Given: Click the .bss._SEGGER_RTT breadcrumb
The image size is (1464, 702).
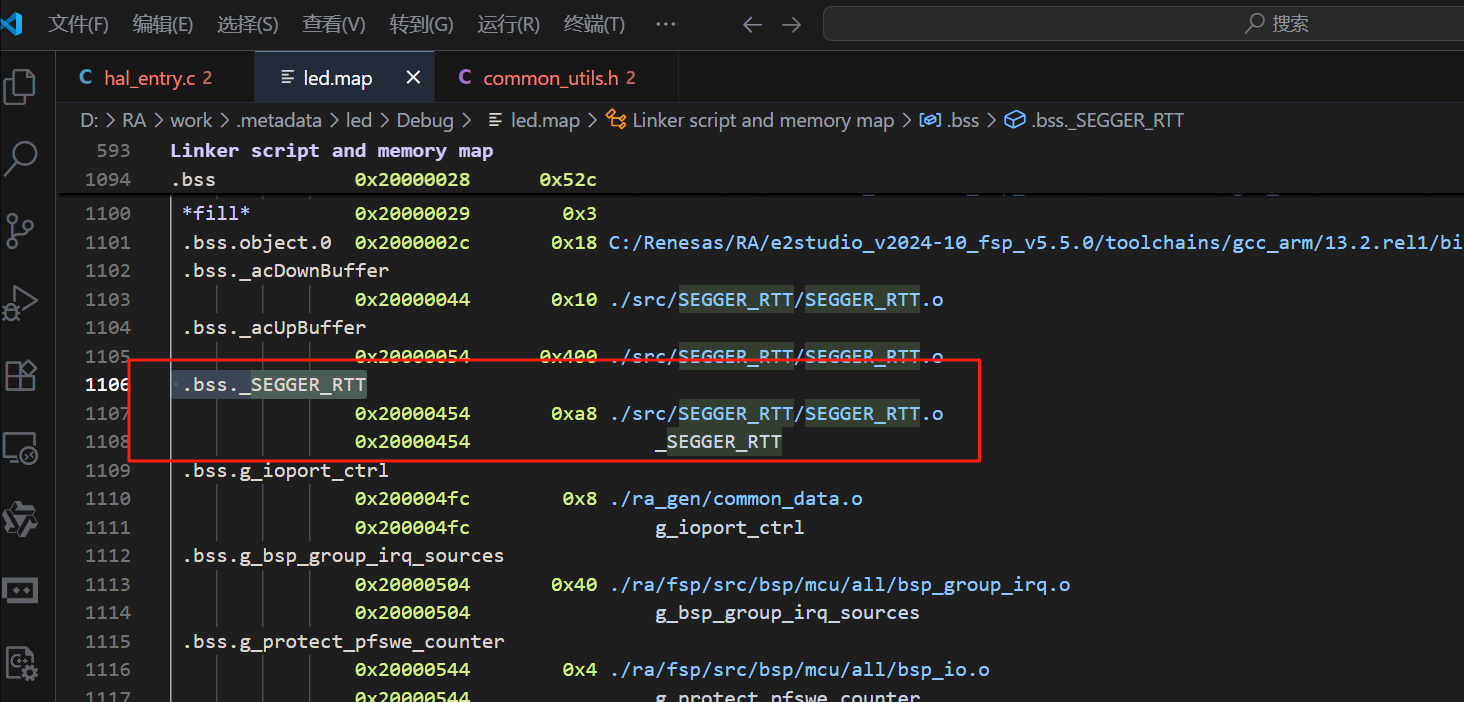Looking at the screenshot, I should [x=1094, y=121].
